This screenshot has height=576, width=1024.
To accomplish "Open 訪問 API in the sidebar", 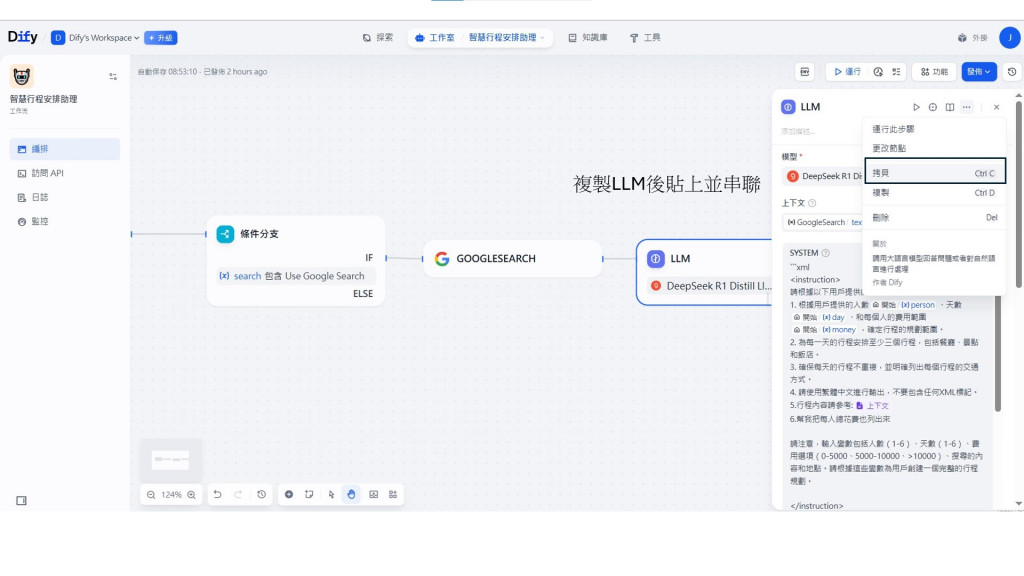I will click(x=65, y=173).
